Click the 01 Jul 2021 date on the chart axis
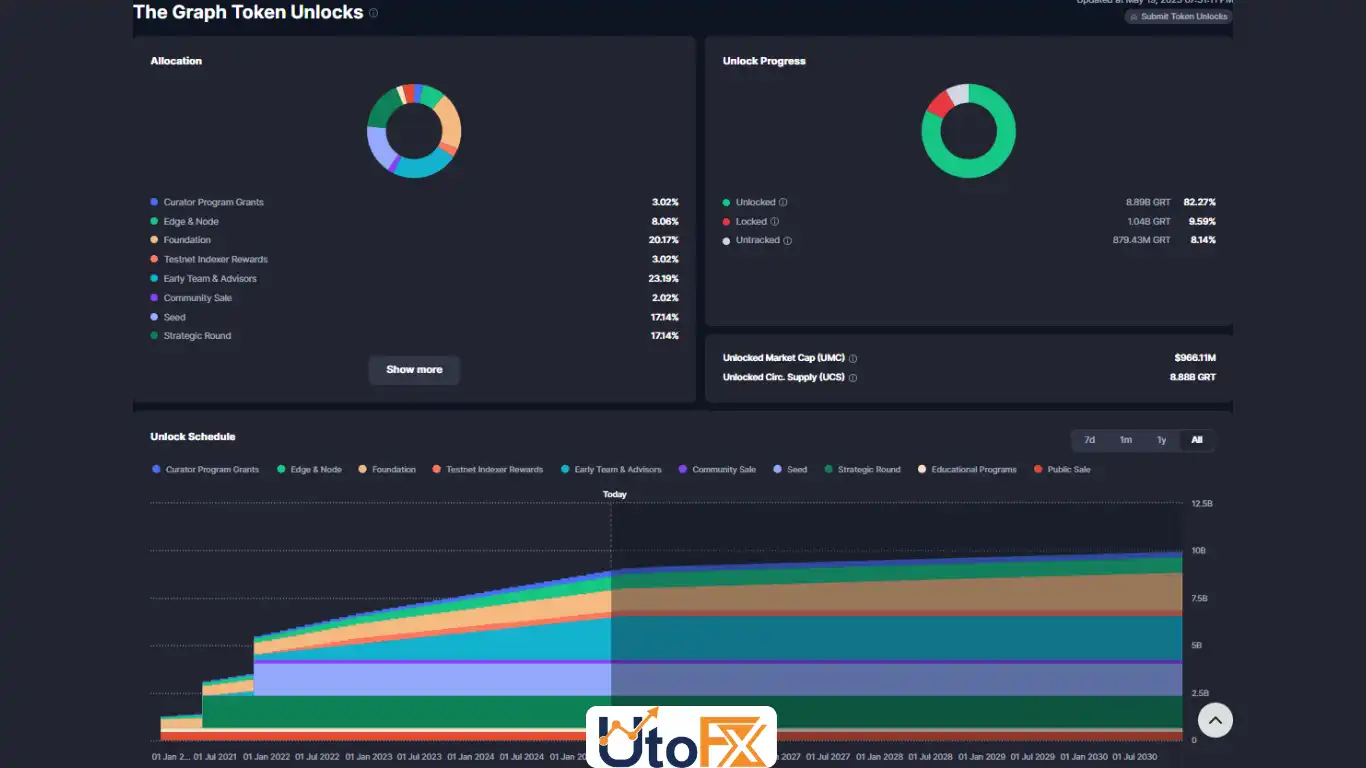Screen dimensions: 1366x768 pyautogui.click(x=215, y=757)
